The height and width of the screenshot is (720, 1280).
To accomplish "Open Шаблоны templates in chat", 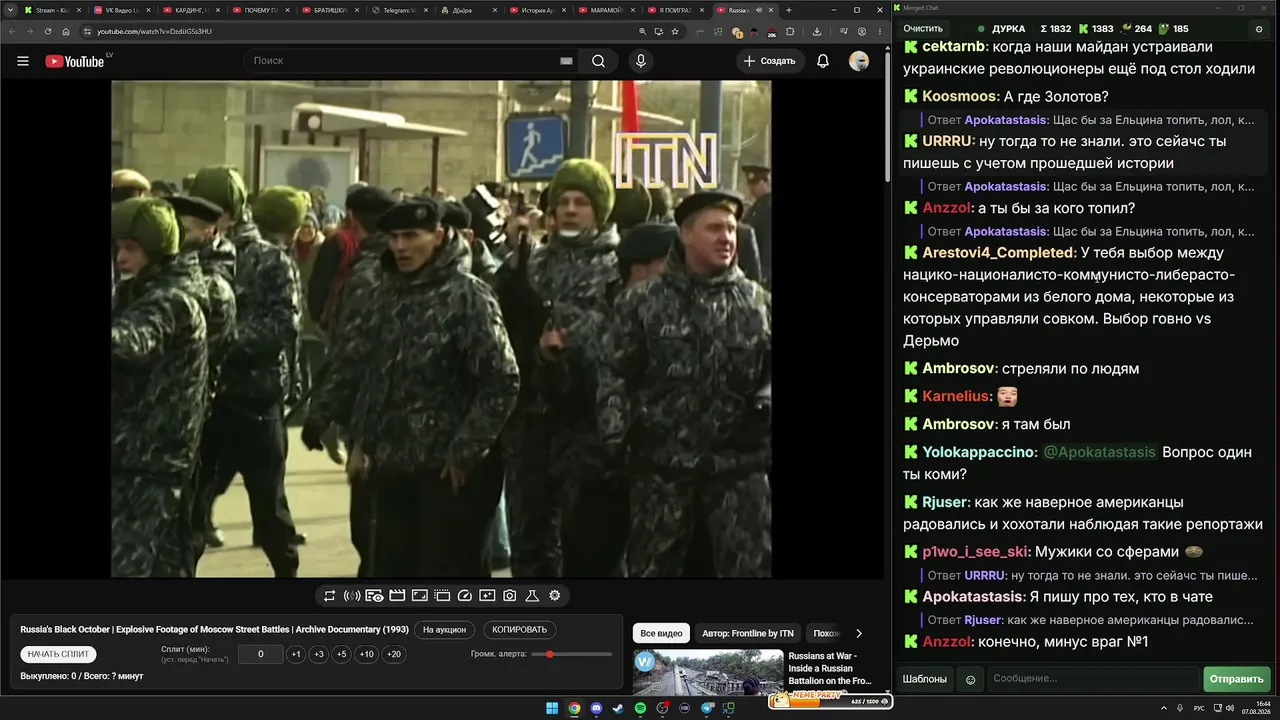I will coord(925,679).
